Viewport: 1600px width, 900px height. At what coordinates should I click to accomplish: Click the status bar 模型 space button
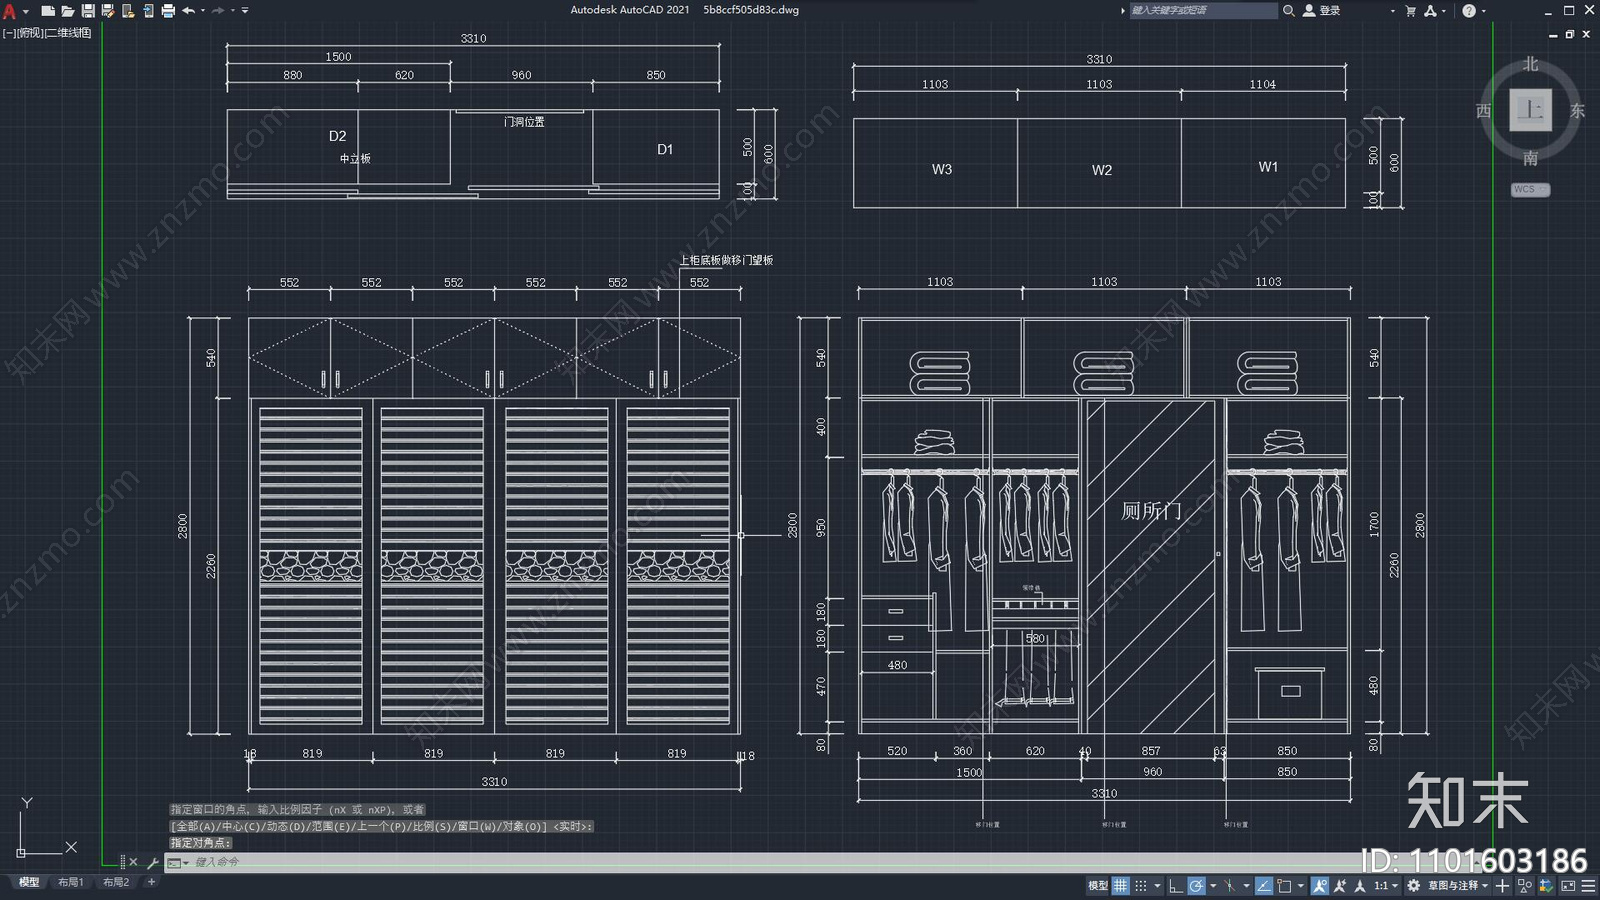1098,885
